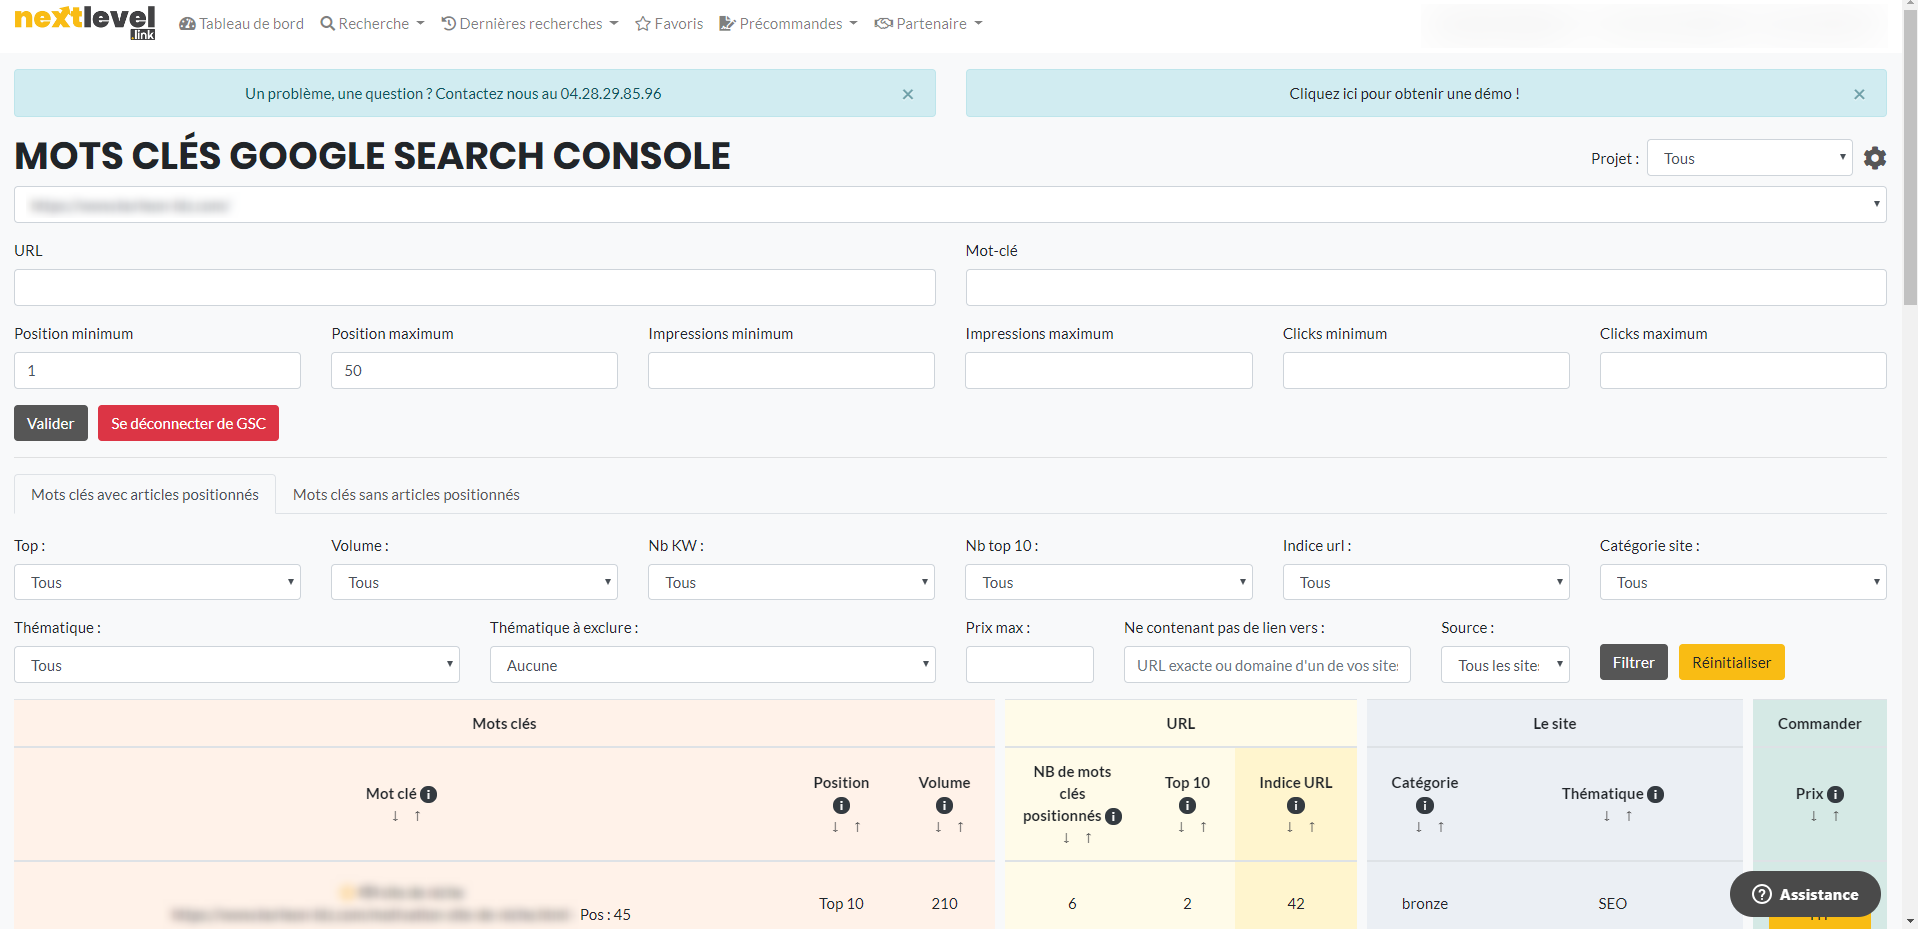Click the Position column info icon
This screenshot has height=929, width=1918.
[x=841, y=805]
